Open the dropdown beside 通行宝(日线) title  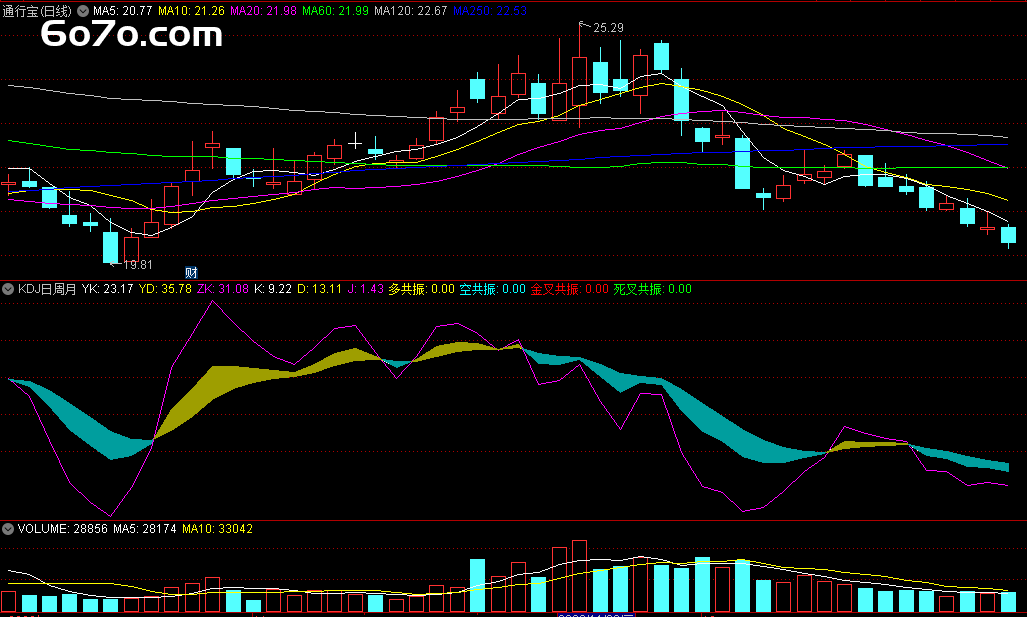pos(83,11)
